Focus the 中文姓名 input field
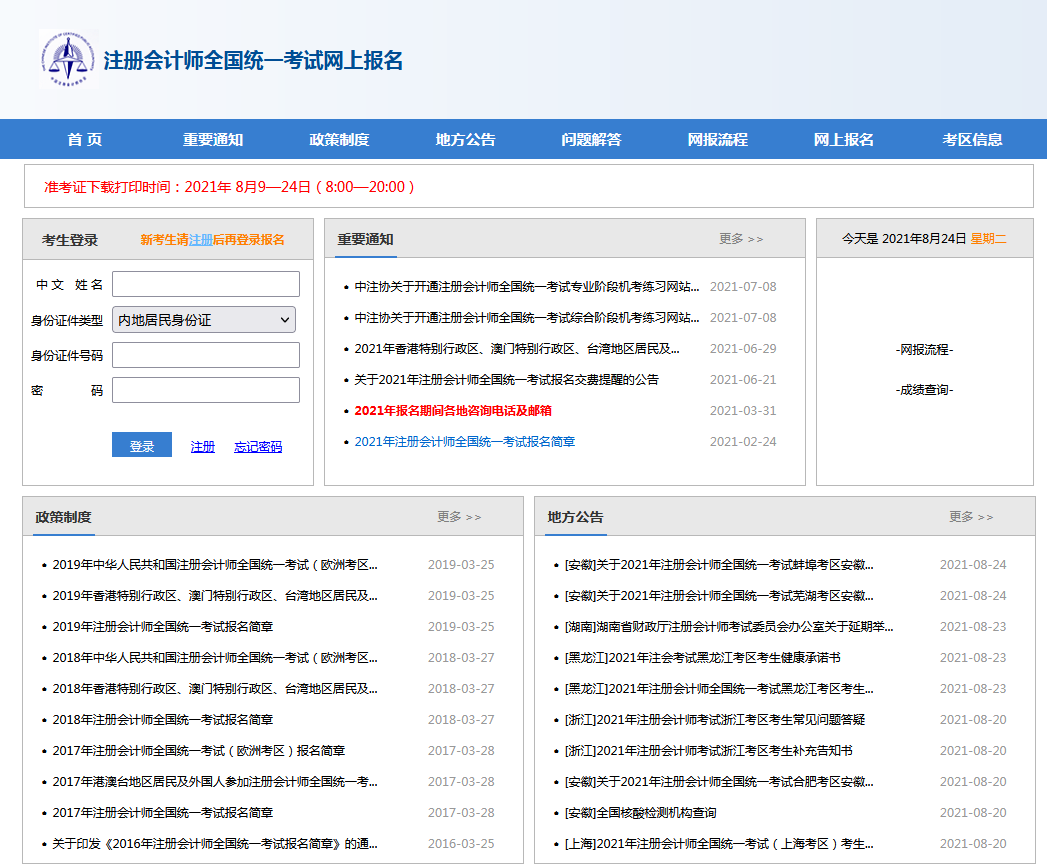This screenshot has width=1047, height=868. point(205,284)
